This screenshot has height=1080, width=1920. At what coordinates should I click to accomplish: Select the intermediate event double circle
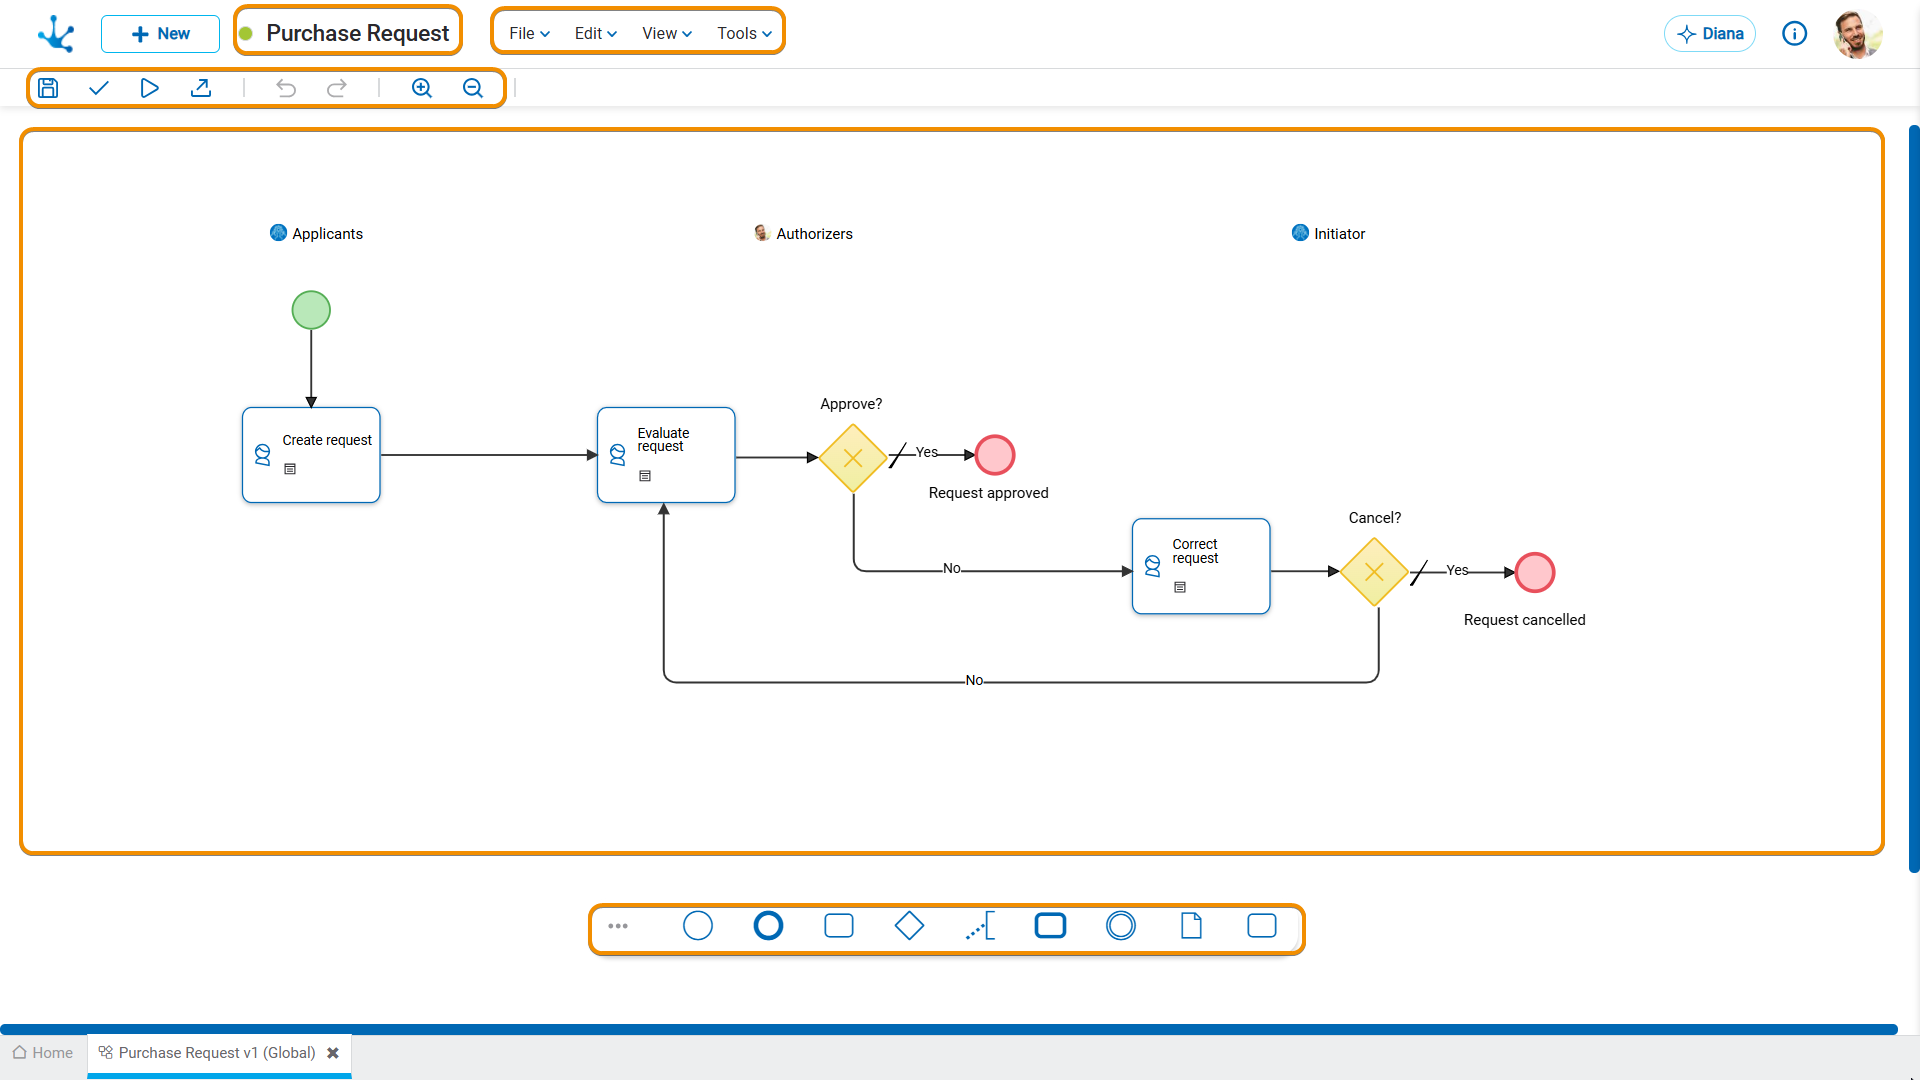(x=1121, y=926)
